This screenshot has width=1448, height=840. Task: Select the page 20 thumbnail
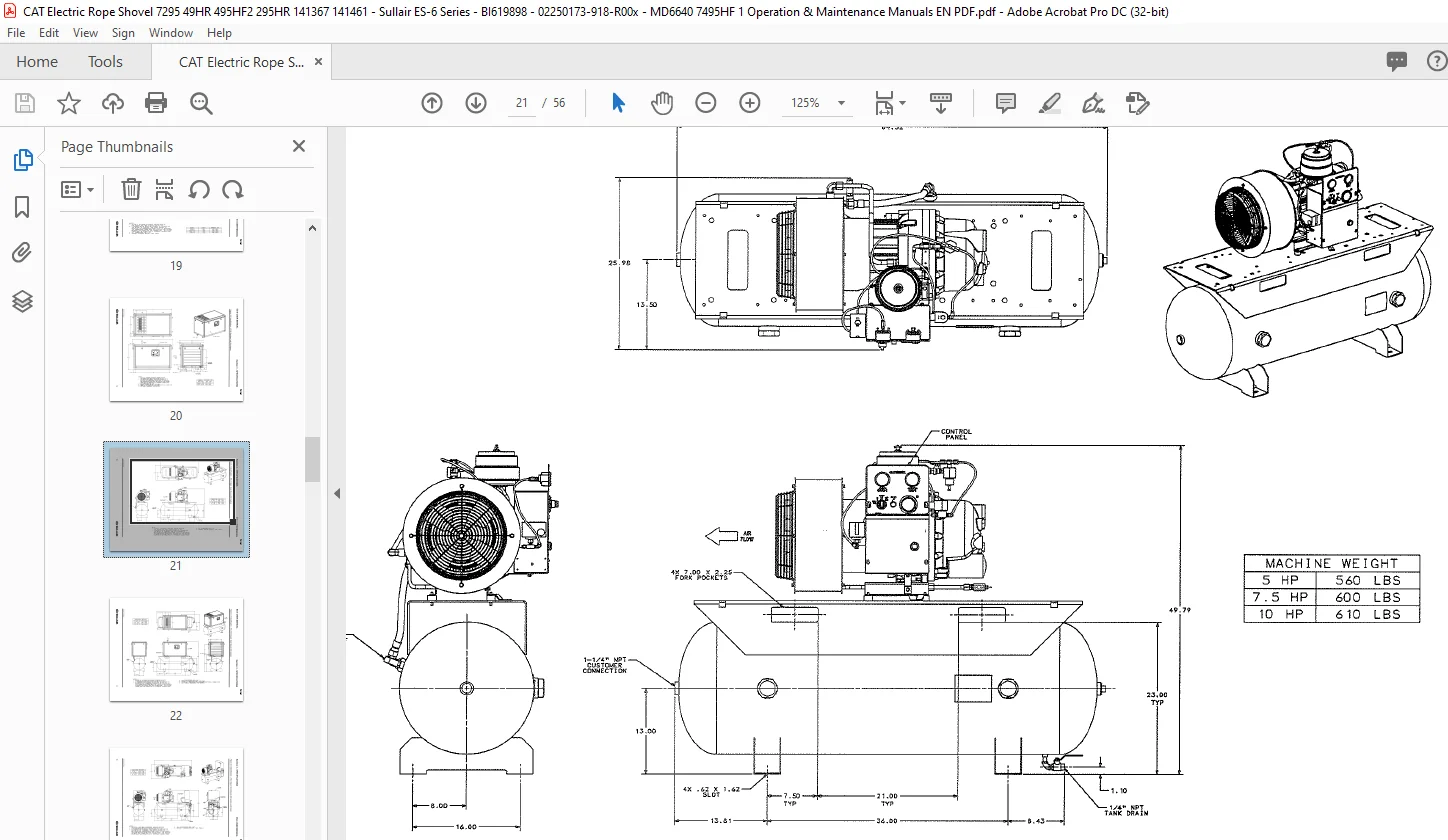(x=176, y=349)
